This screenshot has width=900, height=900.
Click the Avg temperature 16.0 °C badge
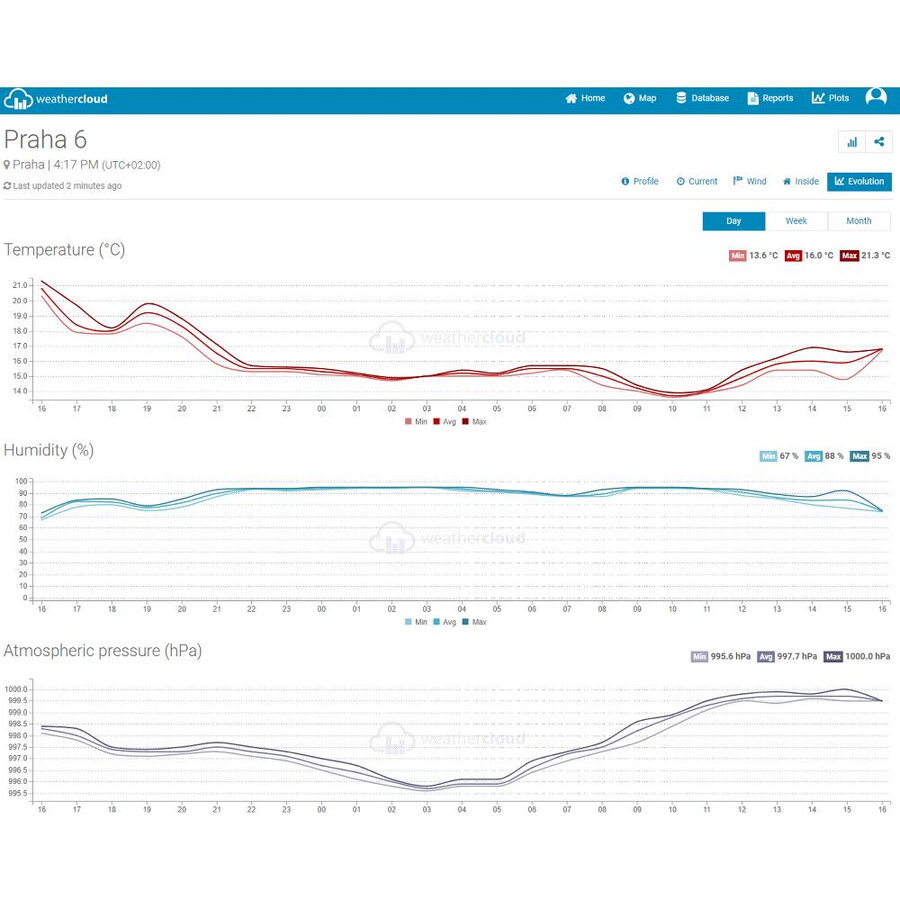[809, 256]
